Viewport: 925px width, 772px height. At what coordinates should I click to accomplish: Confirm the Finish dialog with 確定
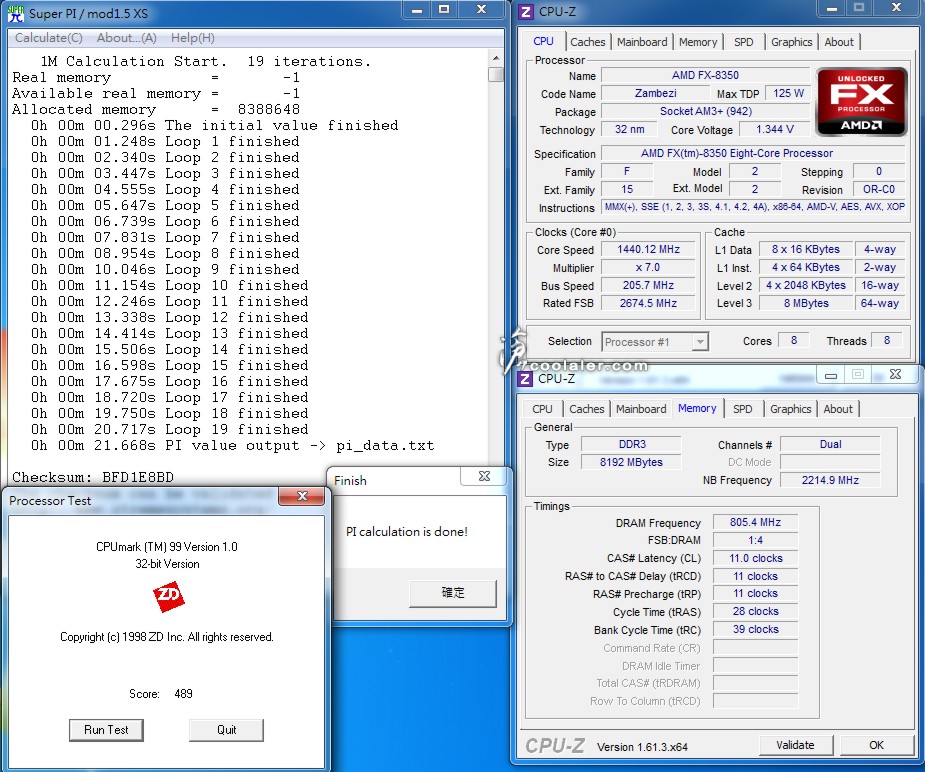pos(453,593)
